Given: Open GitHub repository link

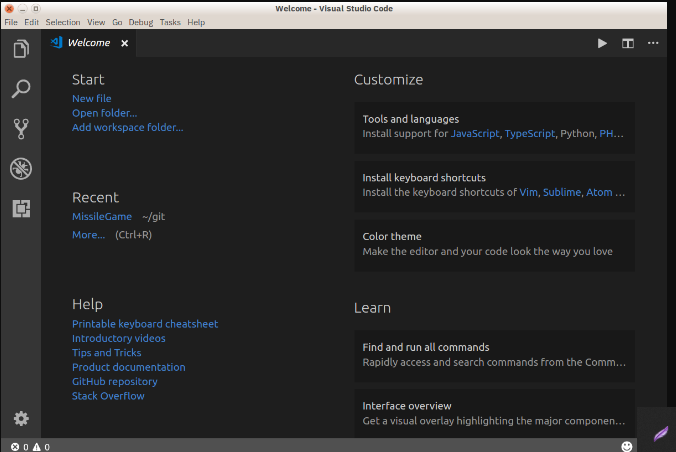Looking at the screenshot, I should pos(115,382).
